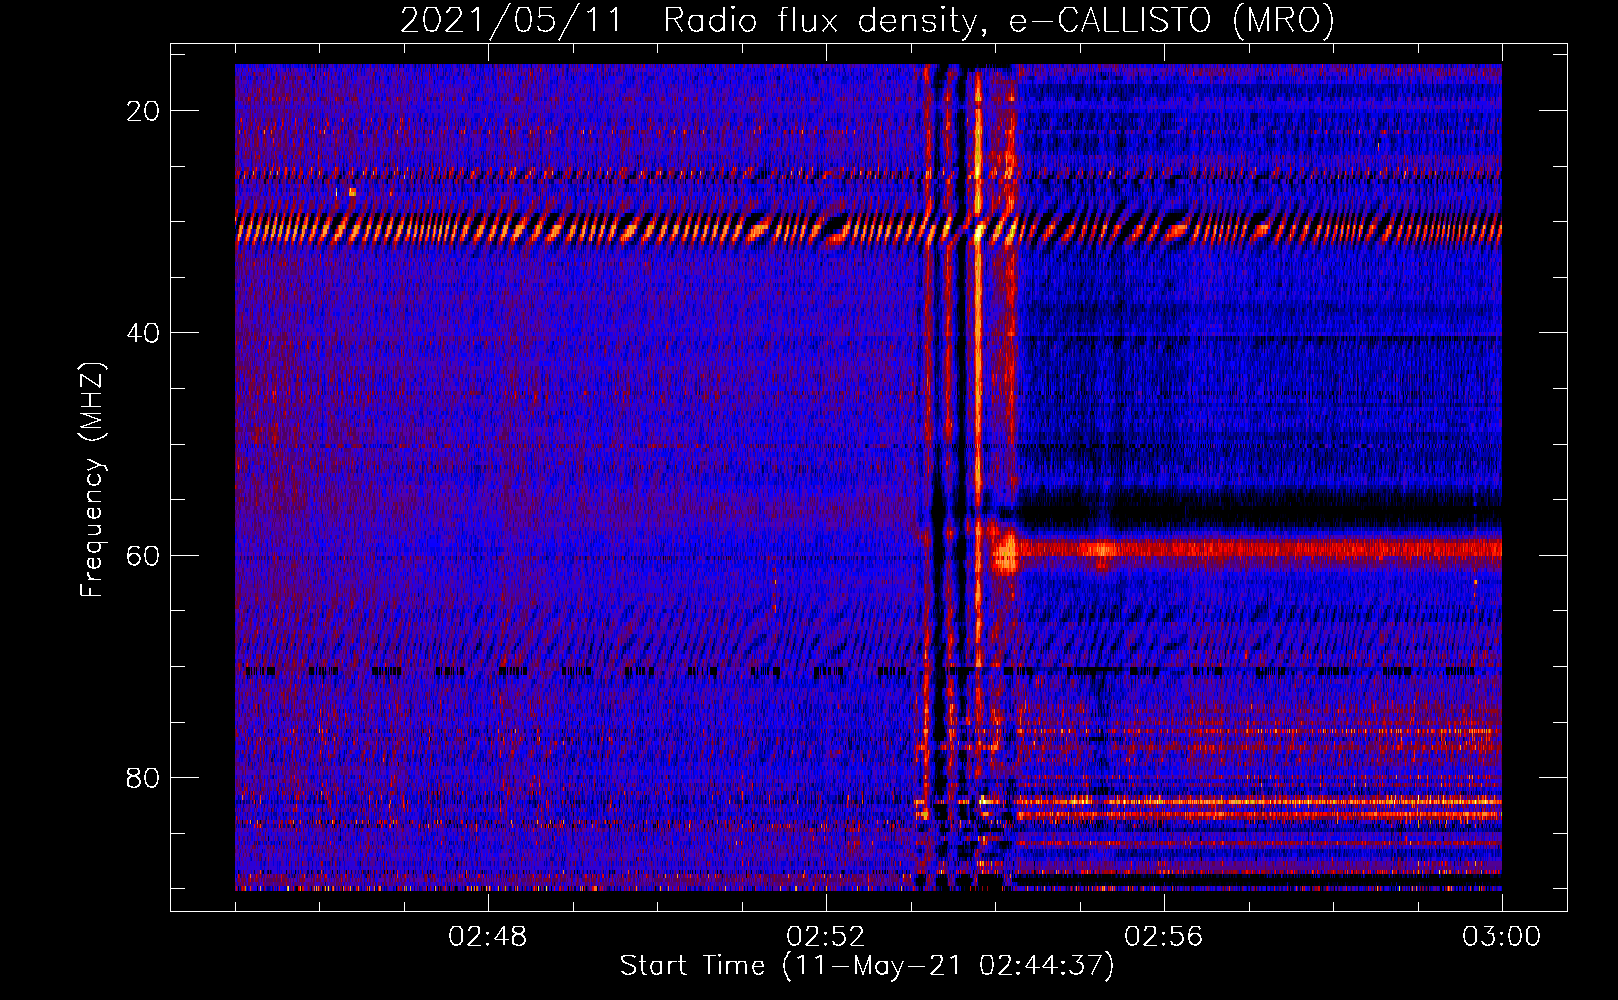
Task: Click the plot title '2021/05/11 Radio flux density'
Action: 867,21
